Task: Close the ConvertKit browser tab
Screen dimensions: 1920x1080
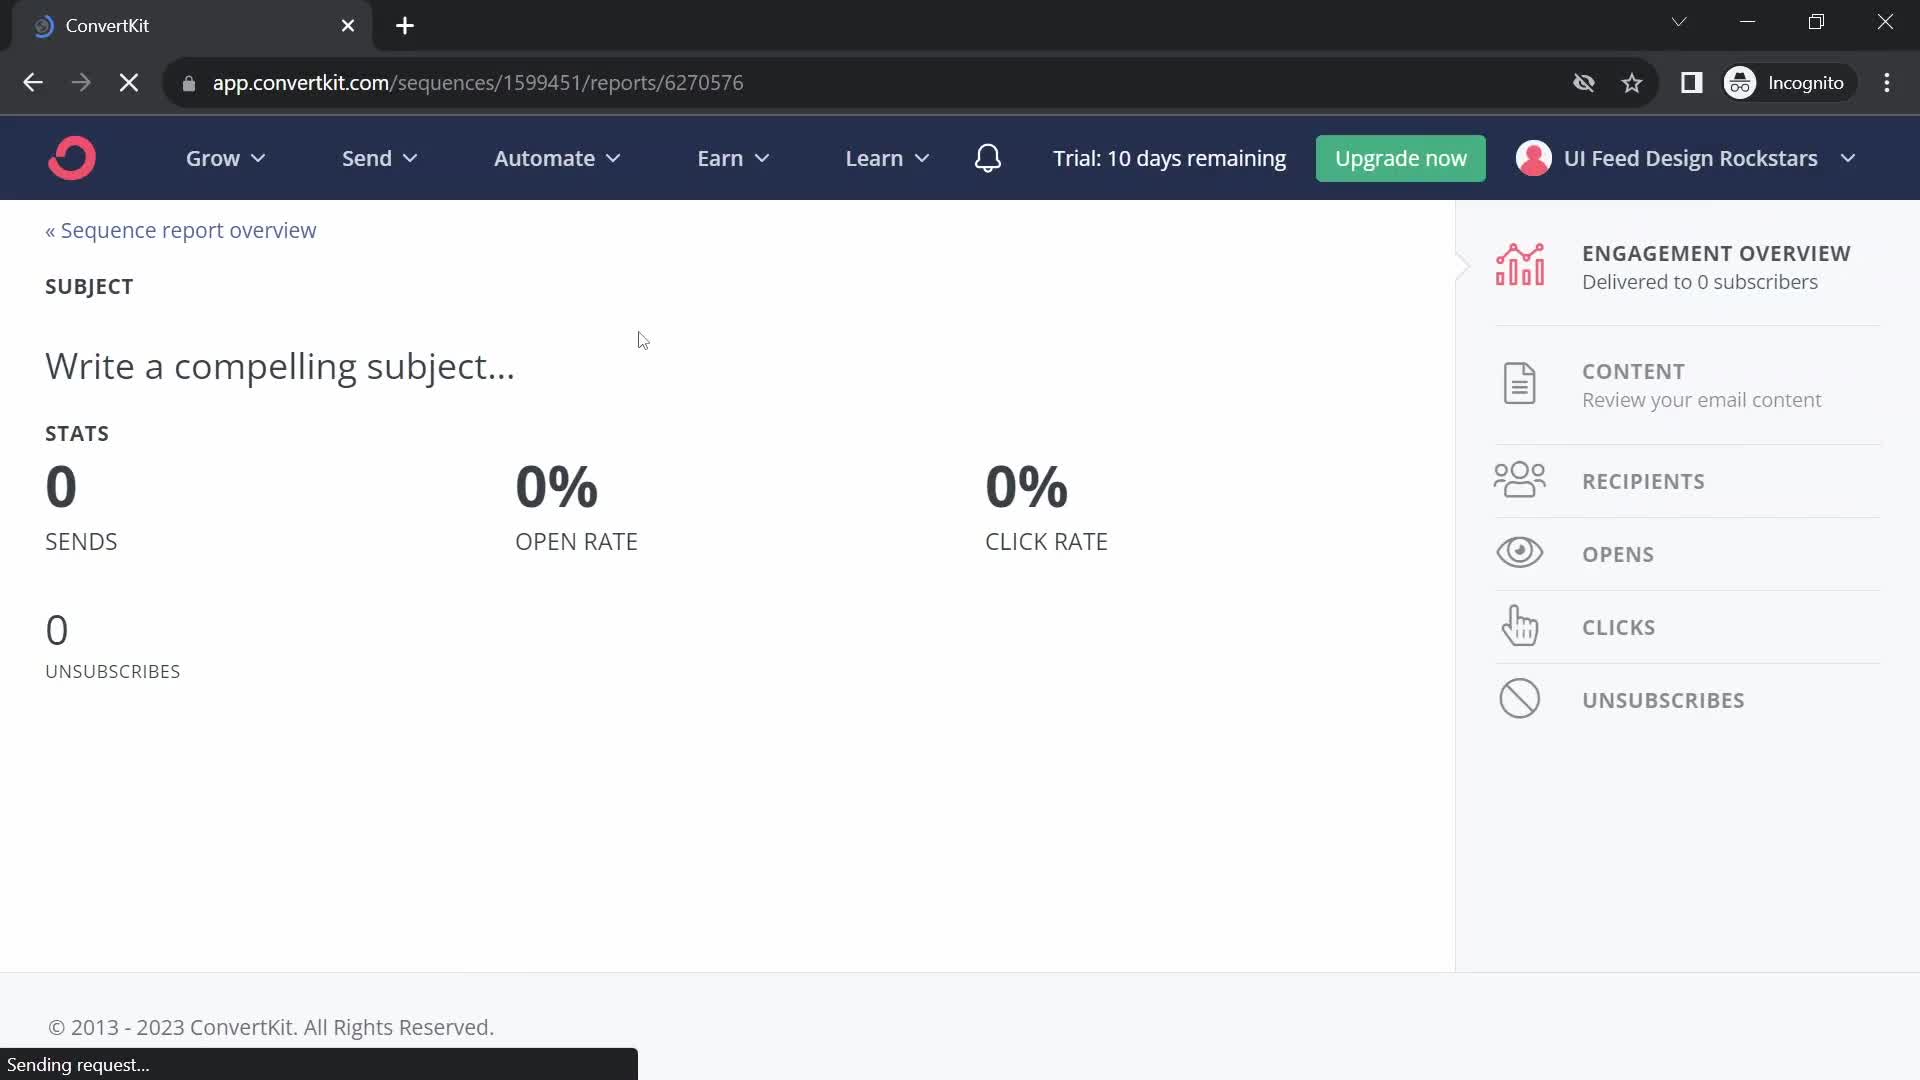Action: pos(348,26)
